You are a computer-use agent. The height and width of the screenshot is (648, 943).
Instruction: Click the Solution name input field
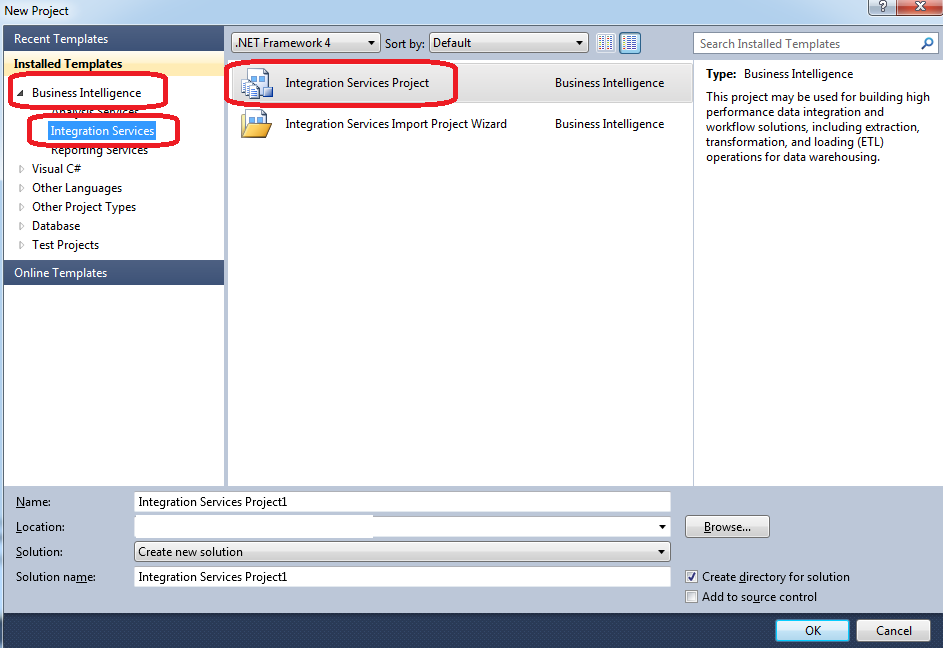coord(402,576)
